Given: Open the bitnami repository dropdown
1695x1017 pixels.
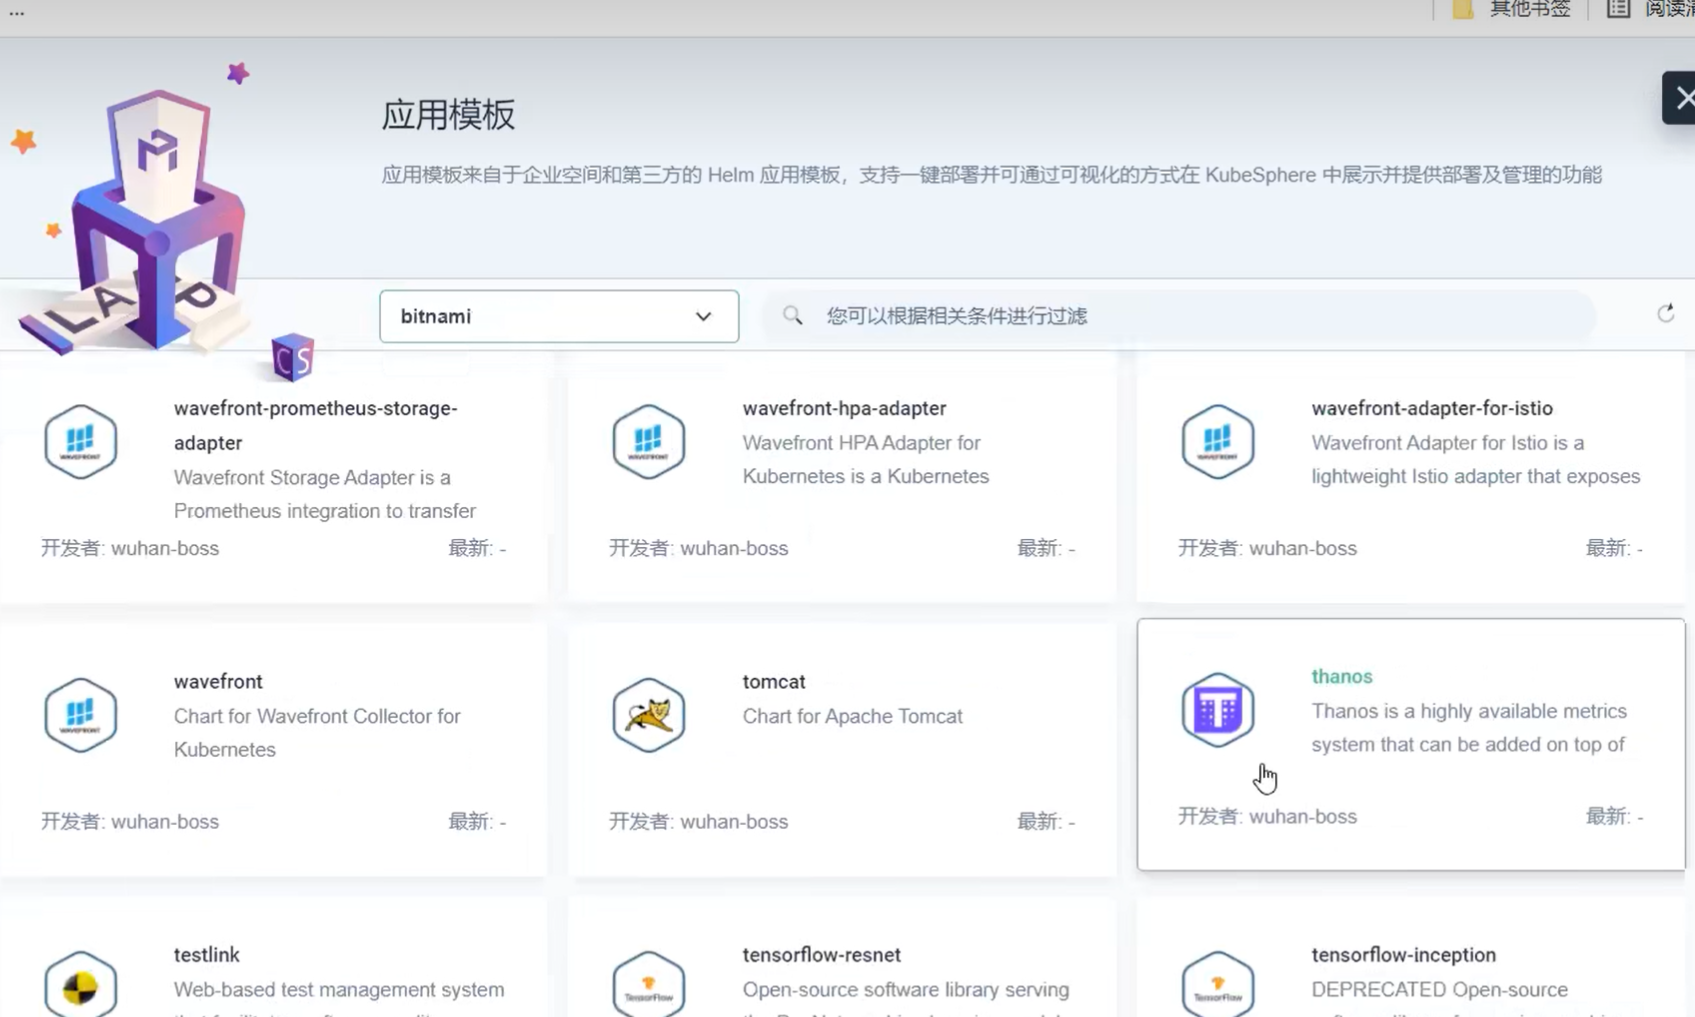Looking at the screenshot, I should point(559,316).
